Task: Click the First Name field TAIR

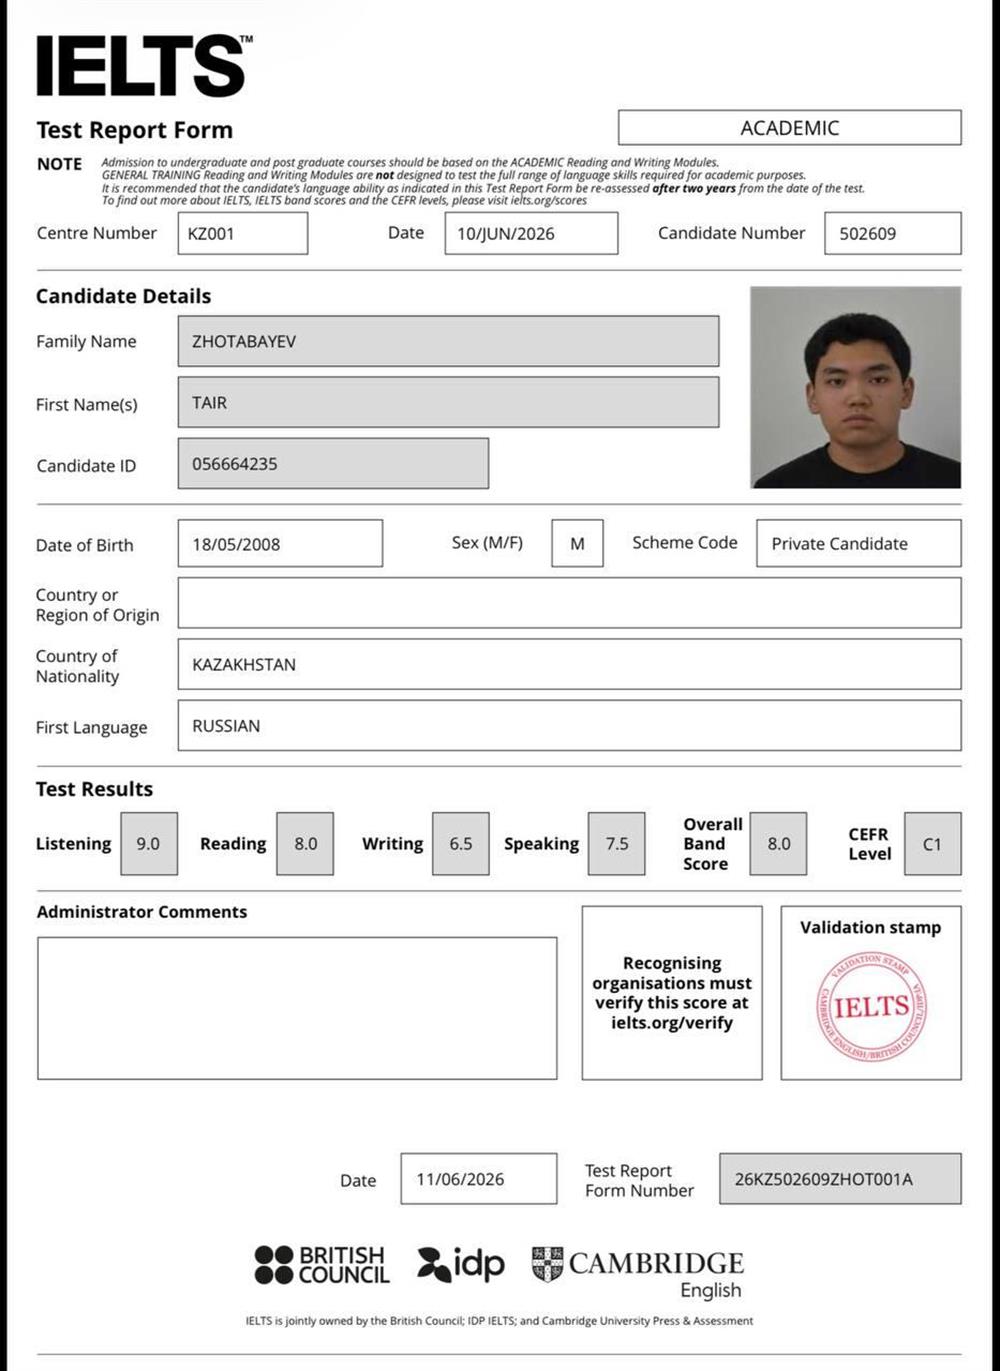Action: pos(448,402)
